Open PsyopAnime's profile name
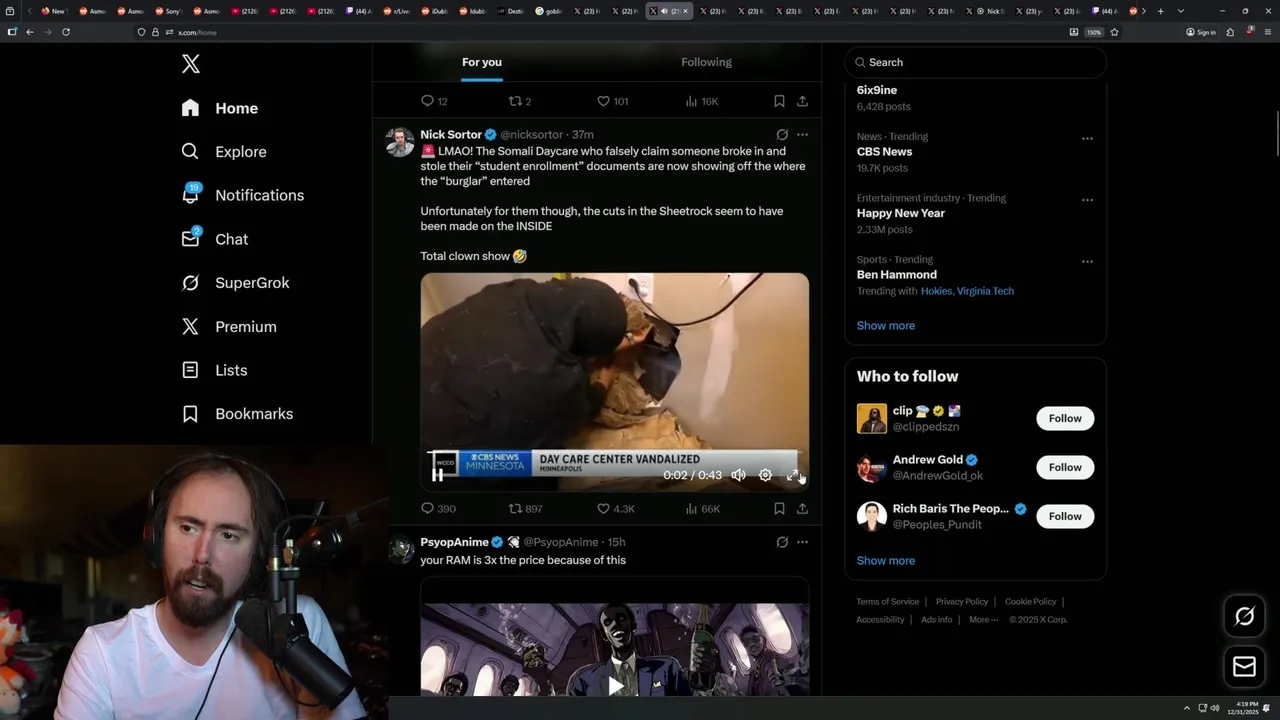The image size is (1280, 720). point(454,542)
